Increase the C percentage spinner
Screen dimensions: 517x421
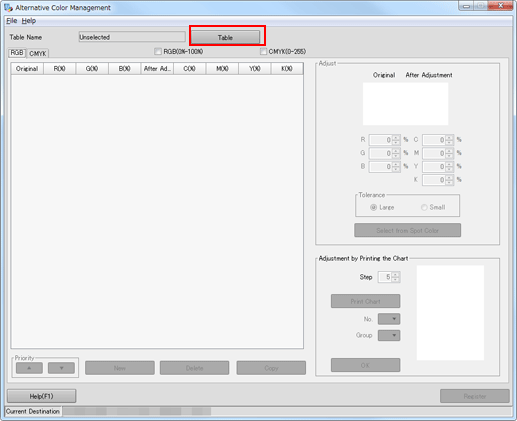[449, 137]
